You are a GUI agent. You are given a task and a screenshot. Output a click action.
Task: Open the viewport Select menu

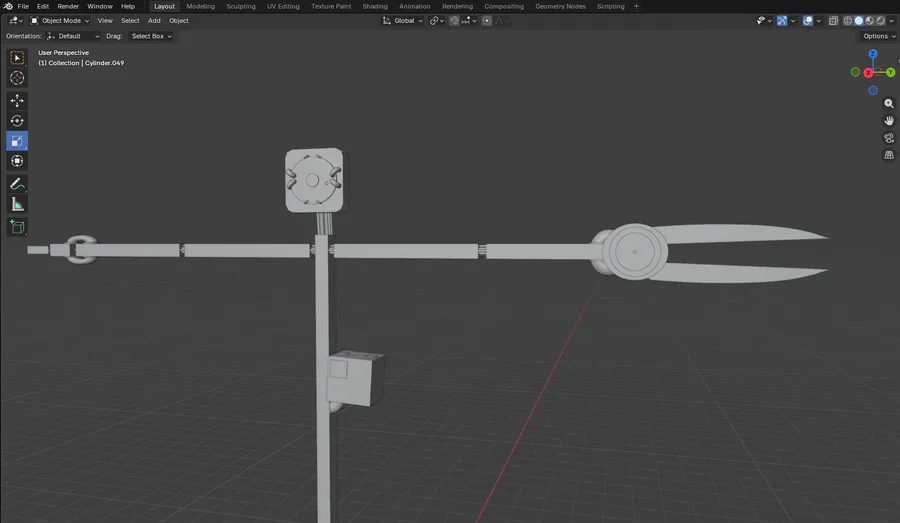[130, 21]
